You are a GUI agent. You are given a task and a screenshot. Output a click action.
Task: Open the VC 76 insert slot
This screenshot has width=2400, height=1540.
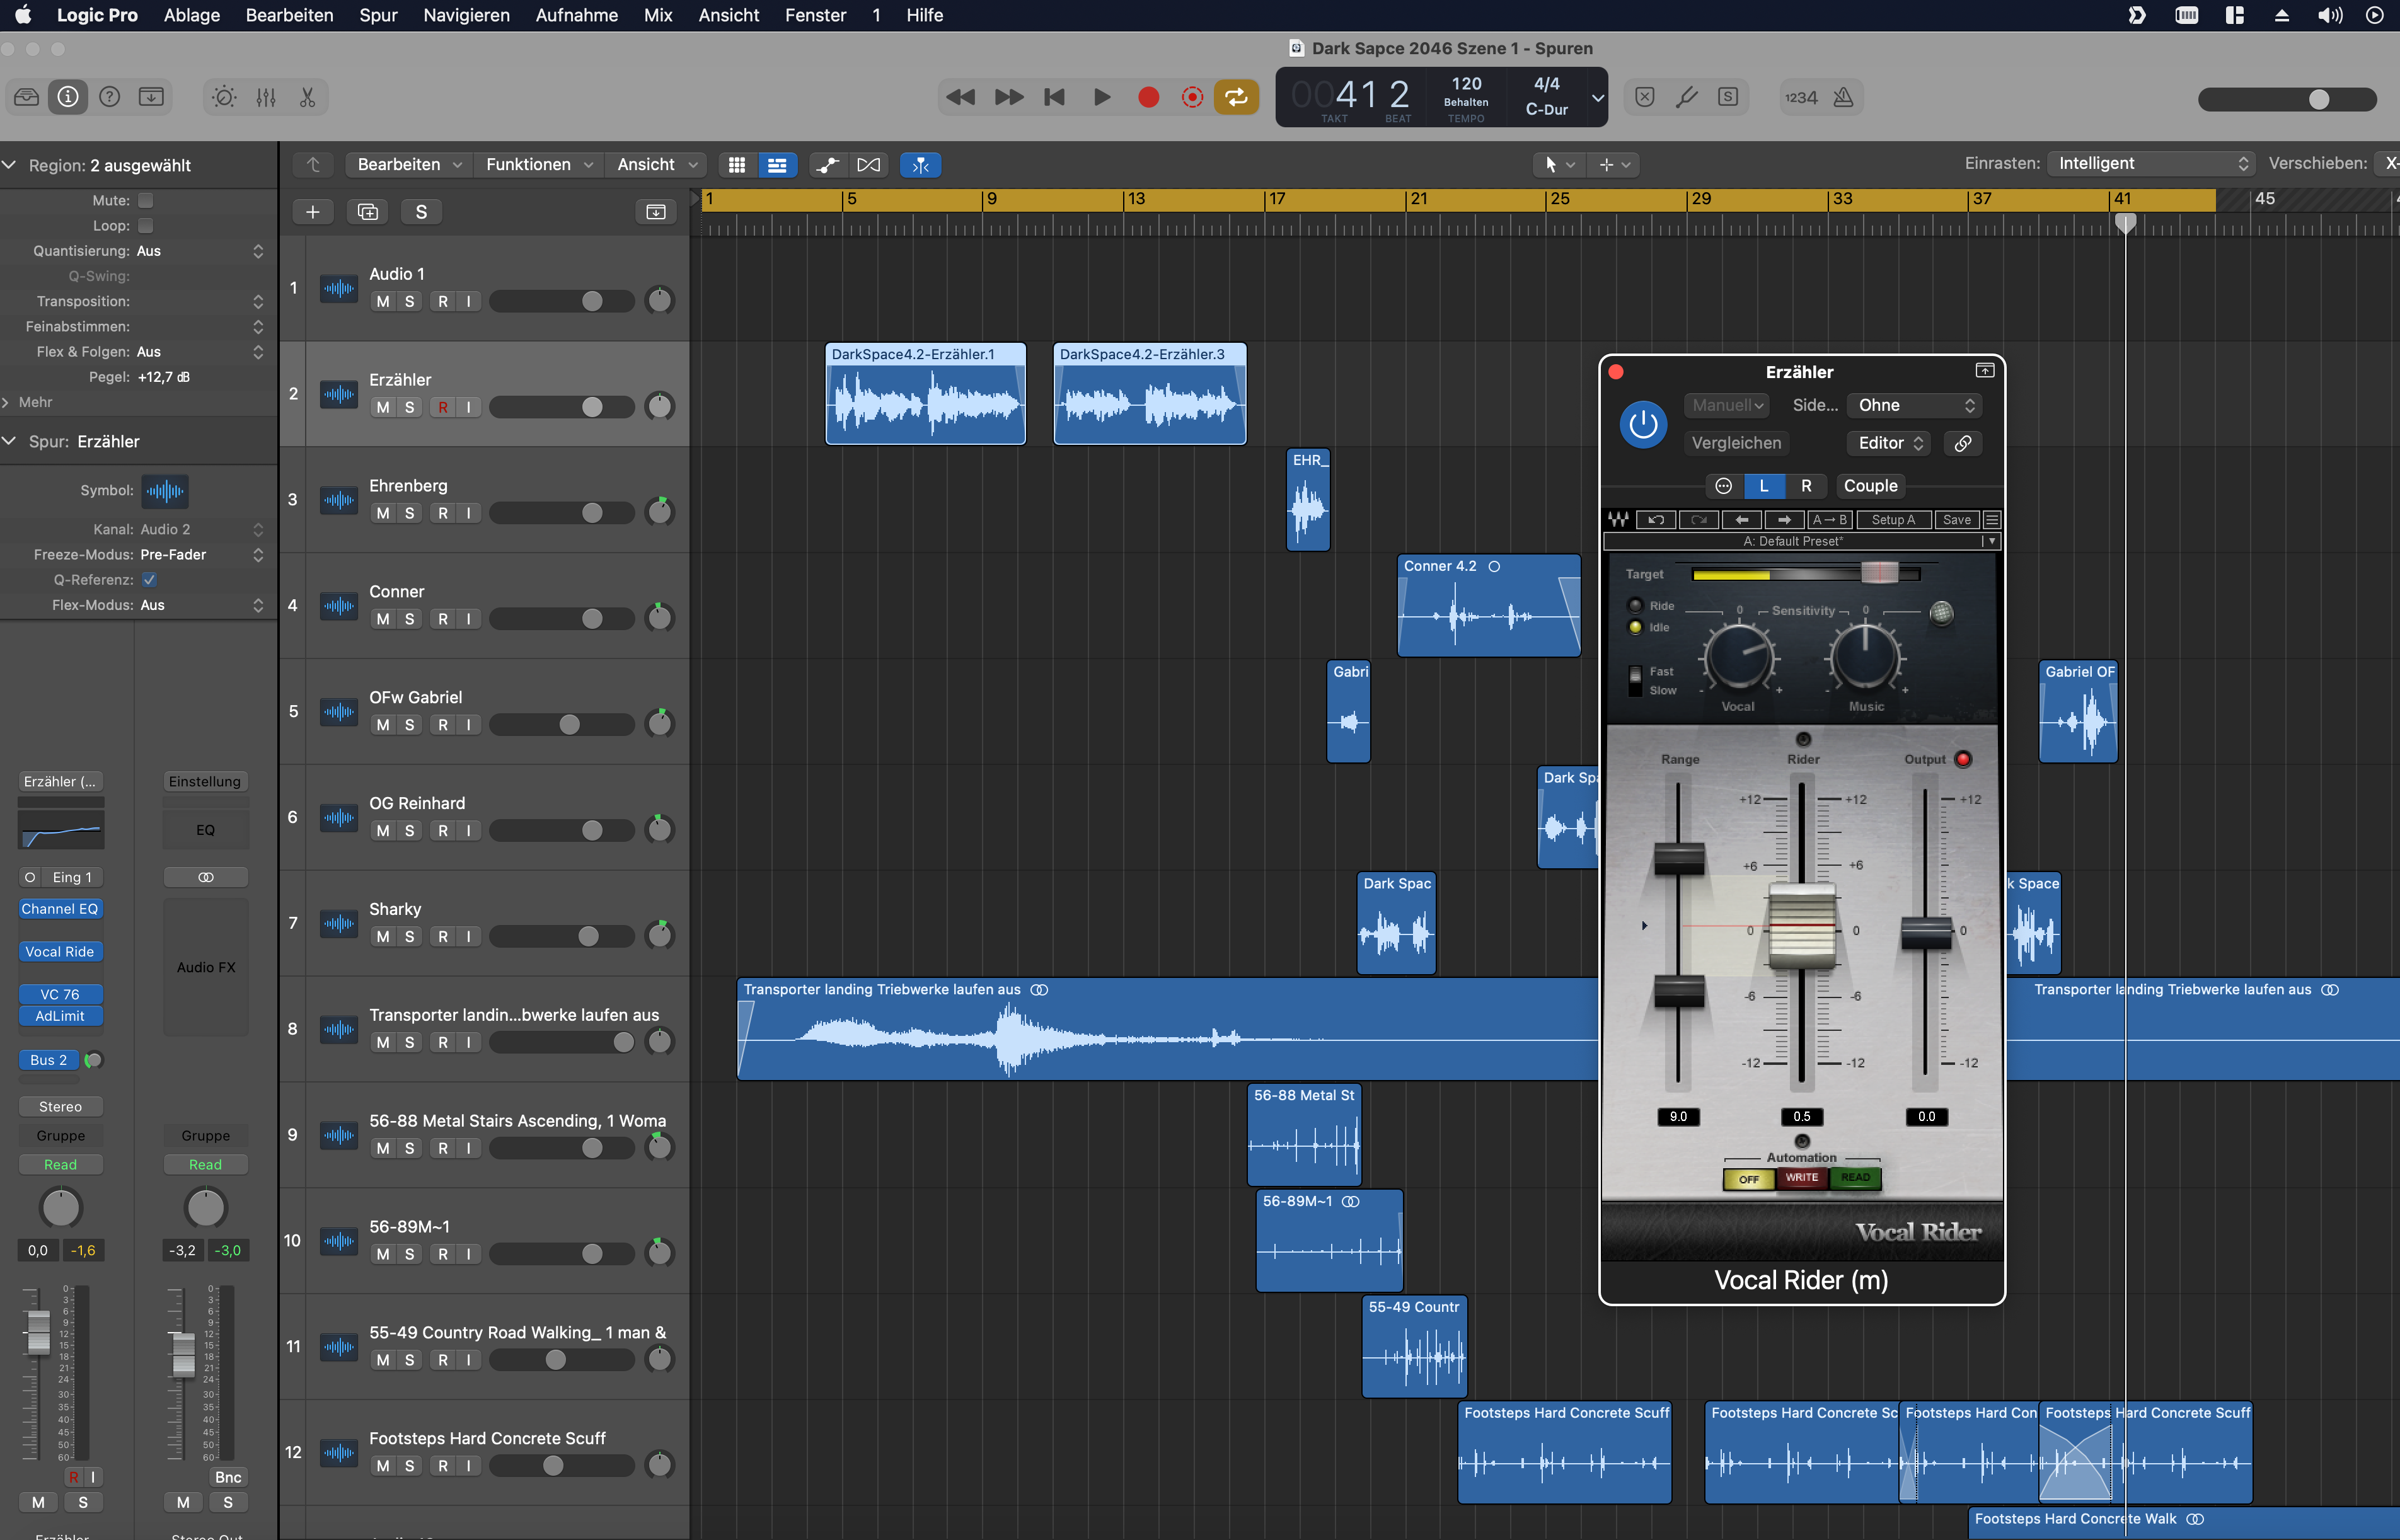click(60, 994)
